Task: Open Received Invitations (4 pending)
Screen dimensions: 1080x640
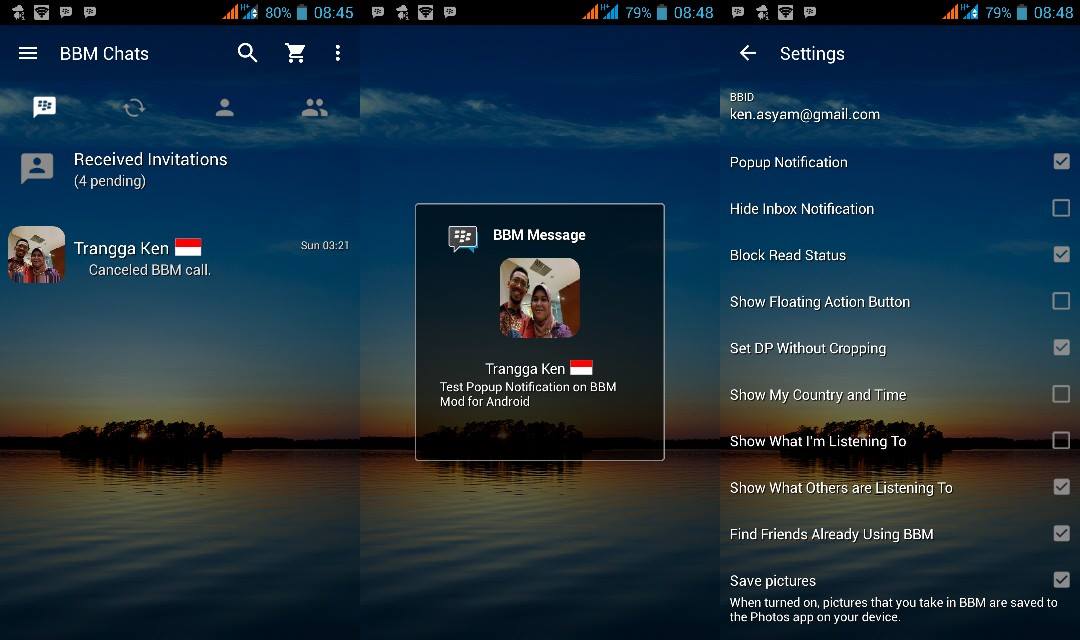Action: (180, 169)
